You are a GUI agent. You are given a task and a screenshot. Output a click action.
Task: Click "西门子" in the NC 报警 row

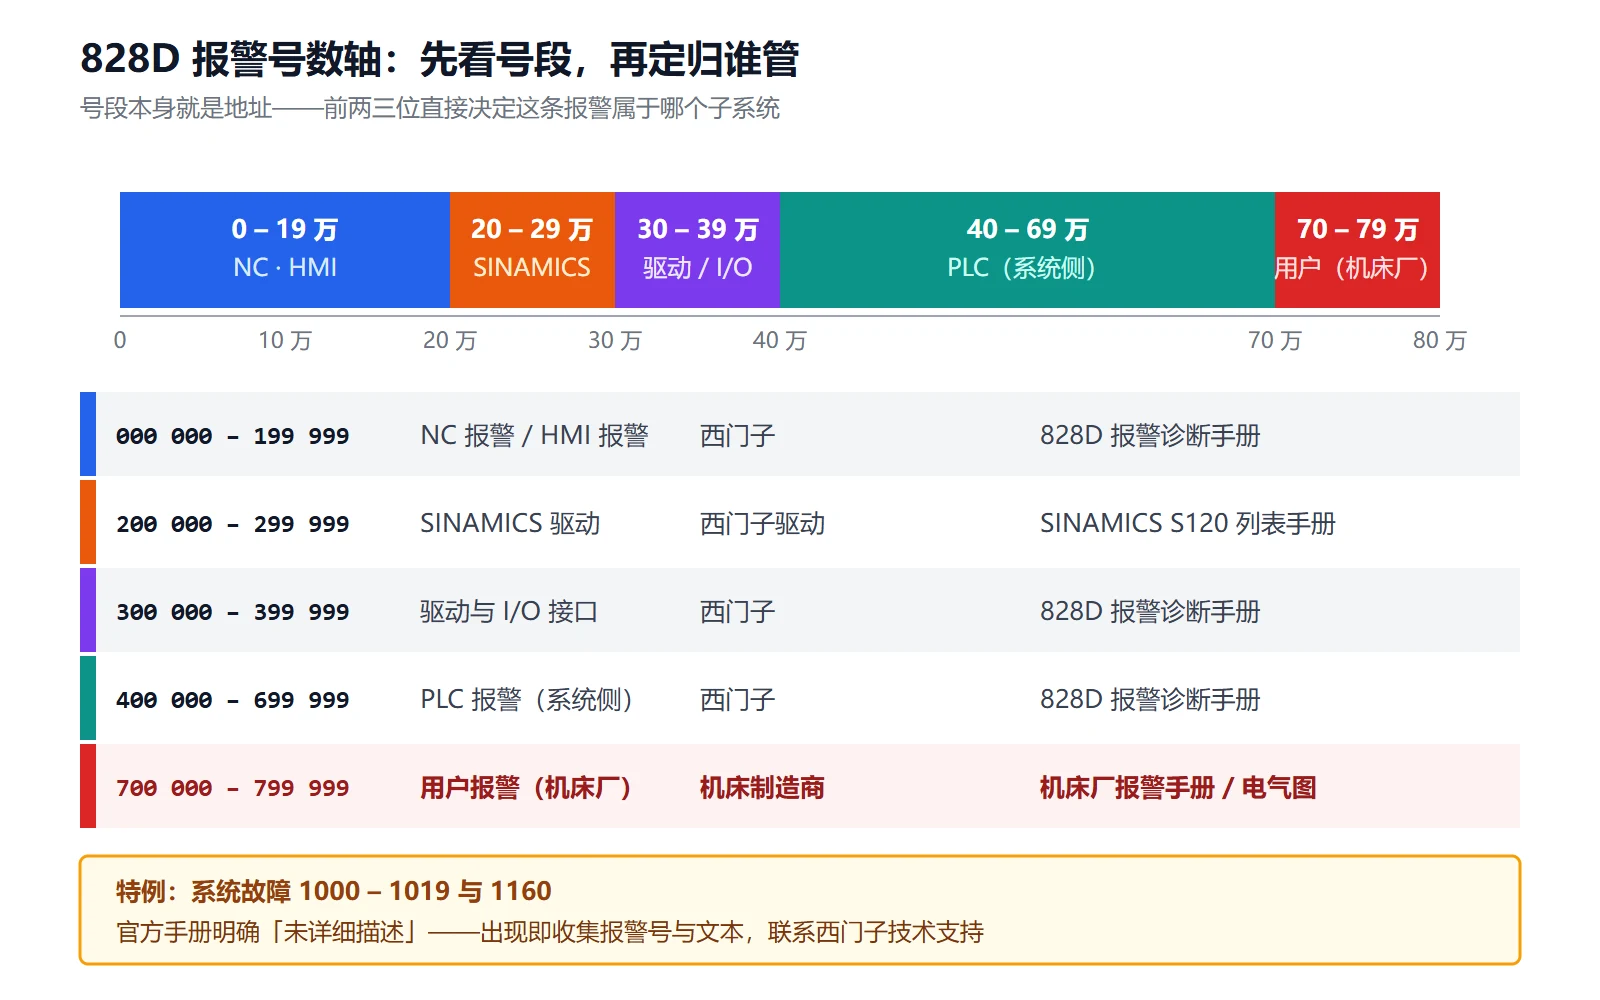738,435
